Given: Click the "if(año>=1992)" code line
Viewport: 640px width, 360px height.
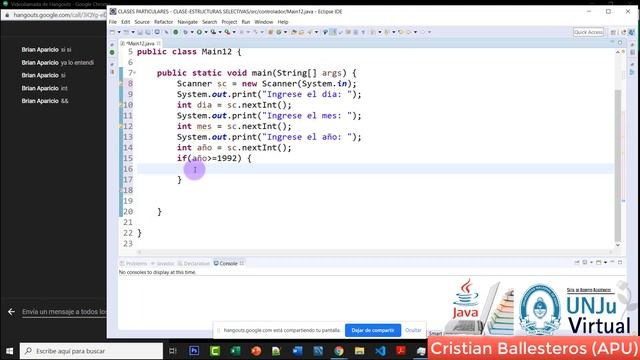Looking at the screenshot, I should point(214,158).
